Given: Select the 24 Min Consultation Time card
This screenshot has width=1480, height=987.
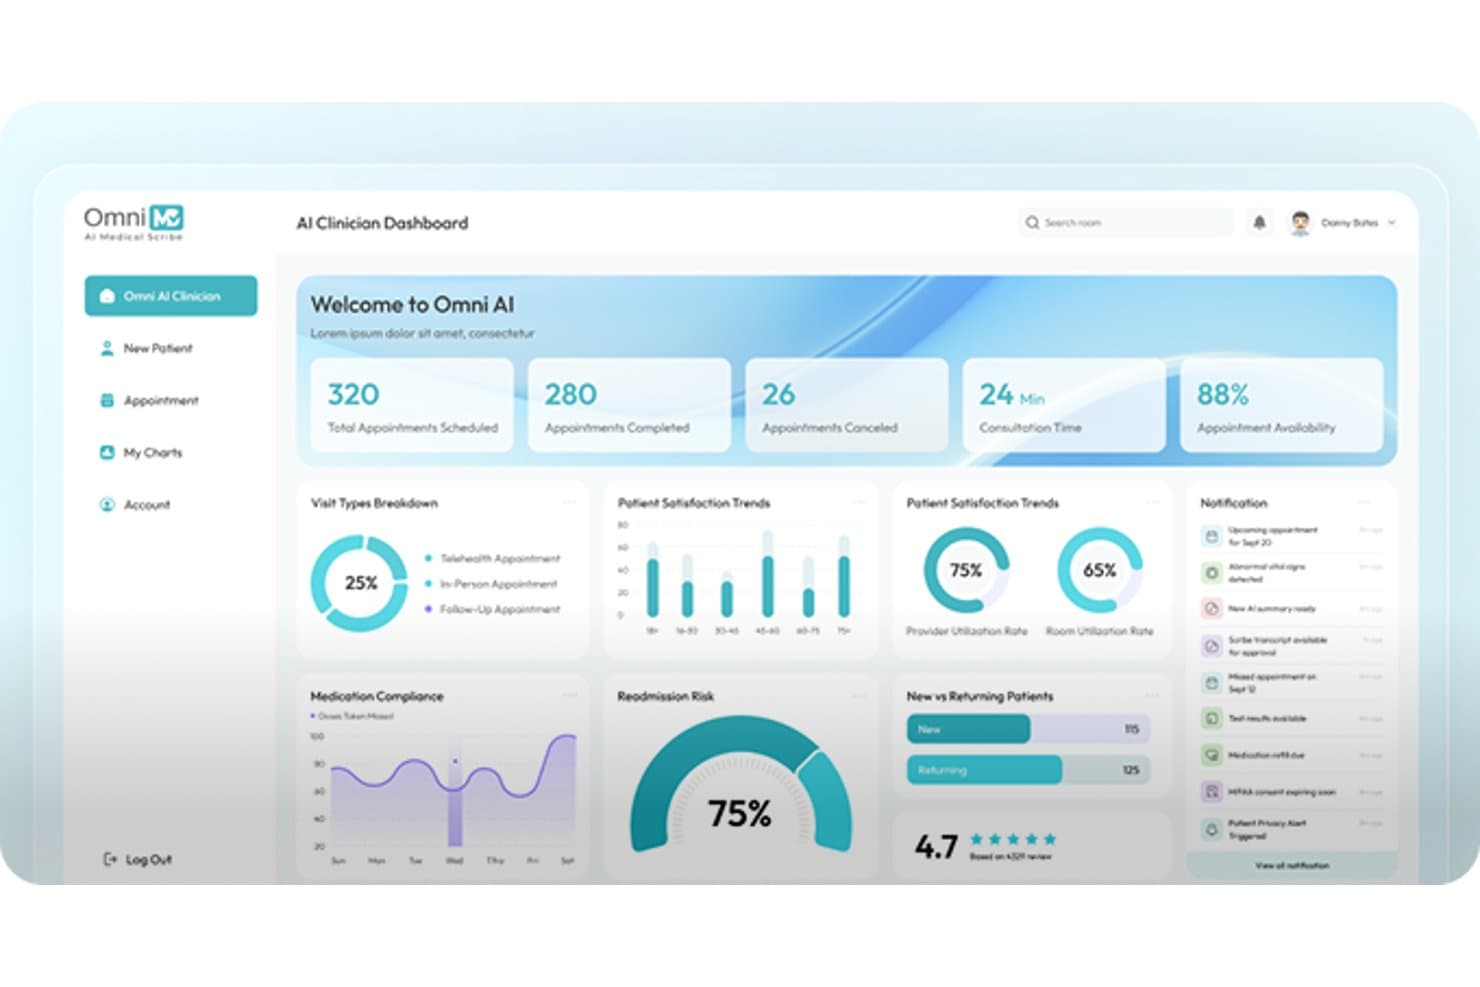Looking at the screenshot, I should click(1064, 406).
